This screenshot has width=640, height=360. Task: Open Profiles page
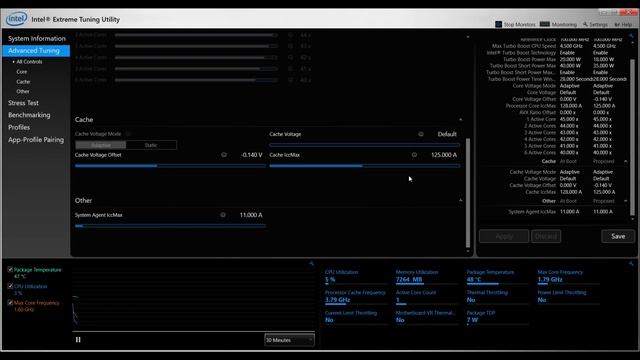pyautogui.click(x=19, y=127)
